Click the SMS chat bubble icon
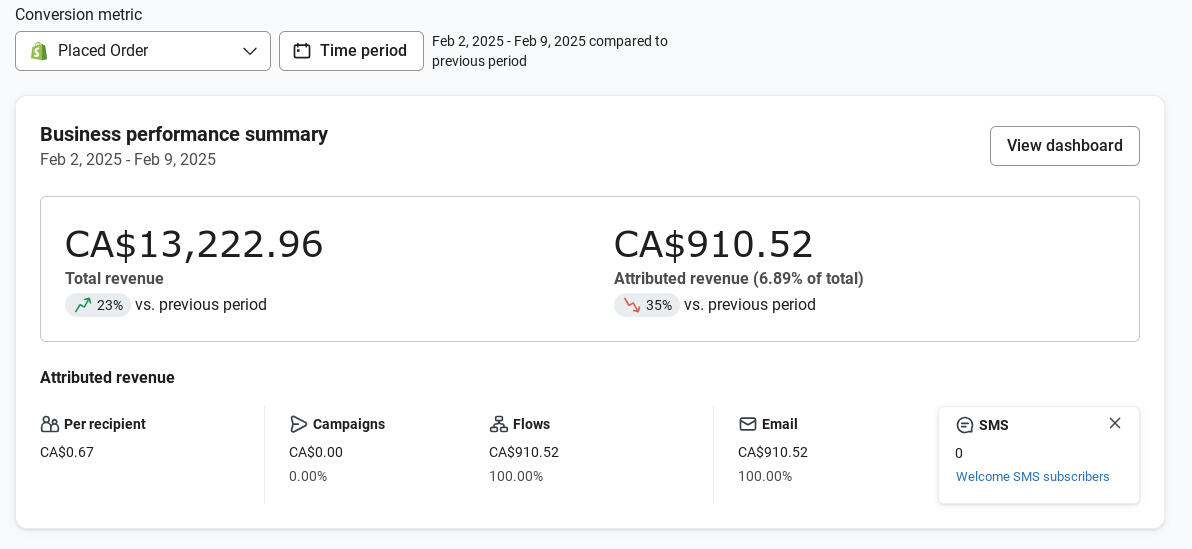 pyautogui.click(x=965, y=425)
